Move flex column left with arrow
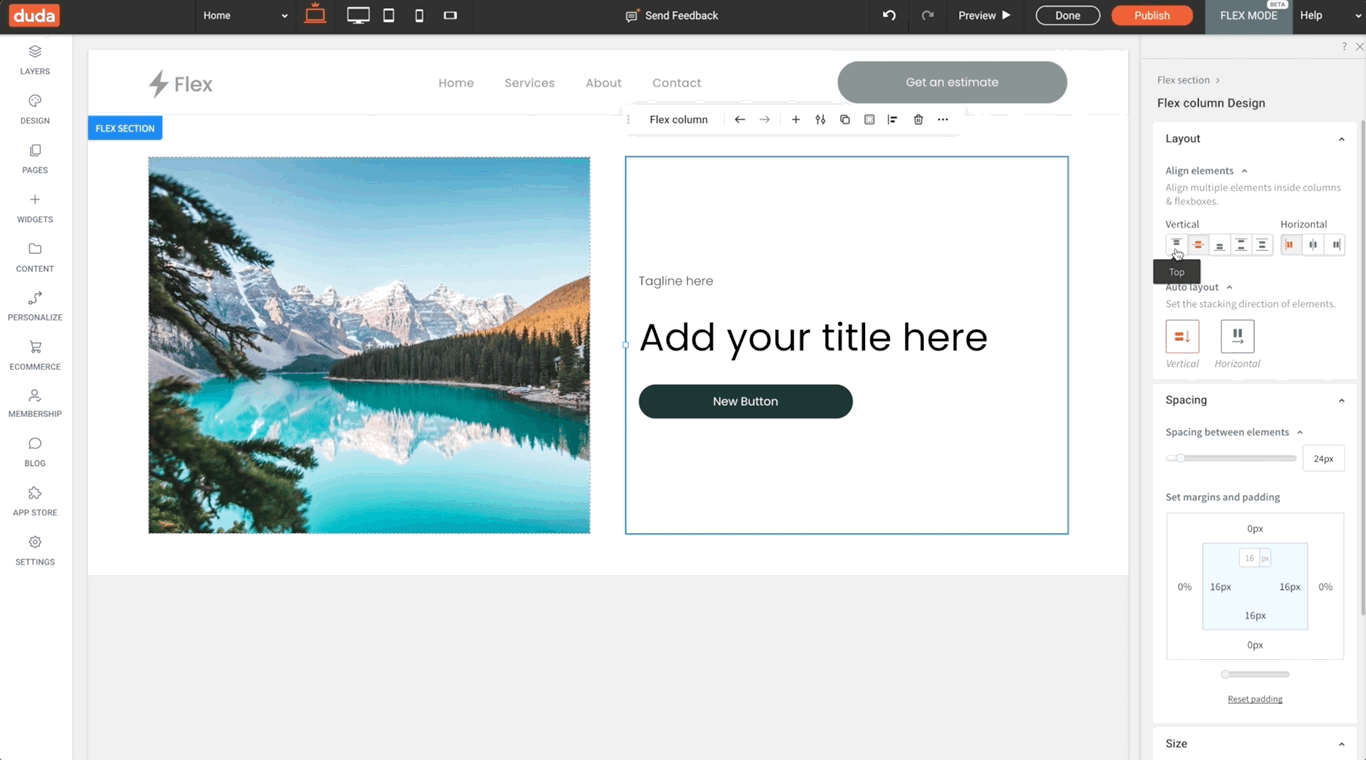Viewport: 1366px width, 760px height. (x=740, y=119)
